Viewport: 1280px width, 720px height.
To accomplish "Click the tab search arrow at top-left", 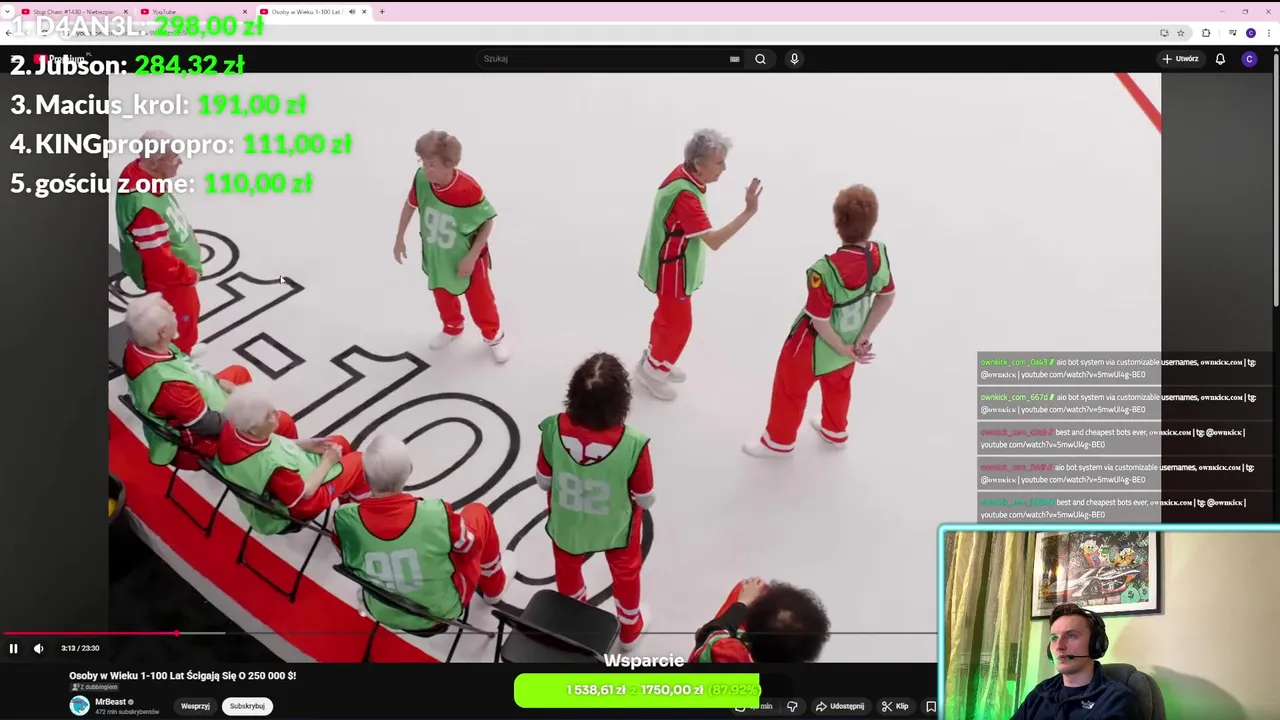I will (x=8, y=12).
